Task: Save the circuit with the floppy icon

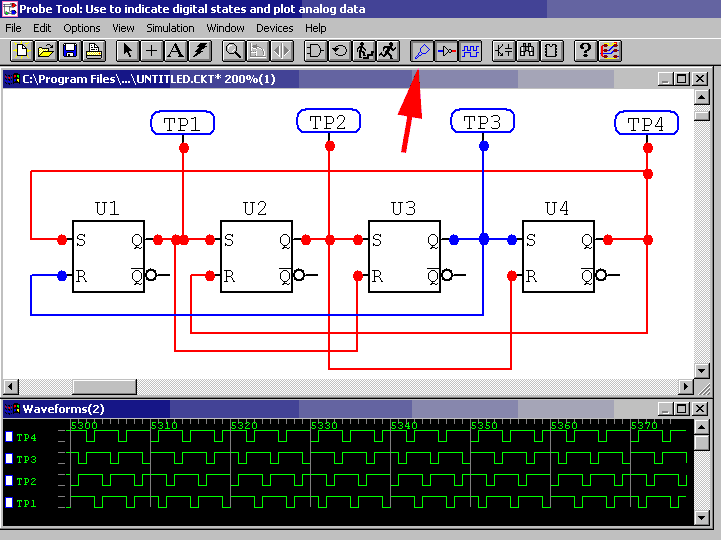Action: point(70,51)
